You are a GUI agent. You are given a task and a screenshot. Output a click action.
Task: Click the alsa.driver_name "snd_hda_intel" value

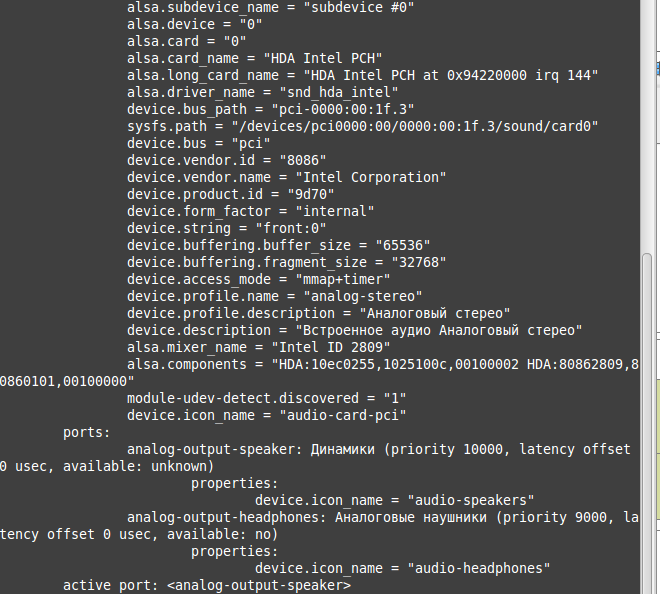(349, 92)
